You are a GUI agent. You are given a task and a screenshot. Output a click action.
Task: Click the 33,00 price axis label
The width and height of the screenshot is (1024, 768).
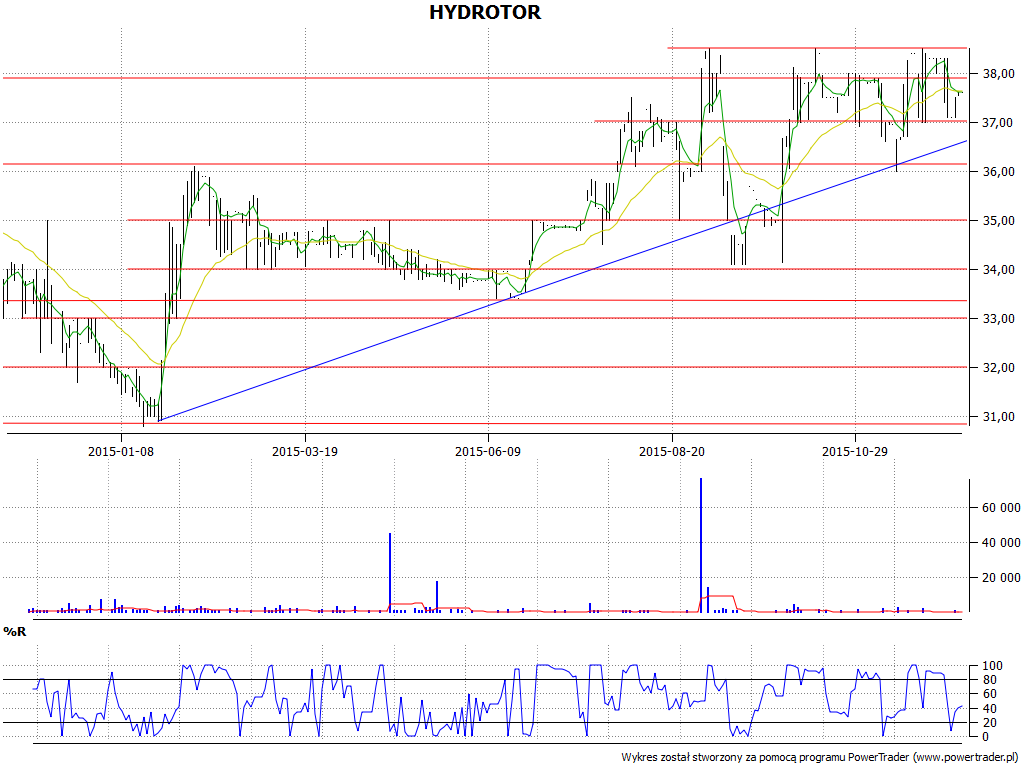pyautogui.click(x=999, y=319)
